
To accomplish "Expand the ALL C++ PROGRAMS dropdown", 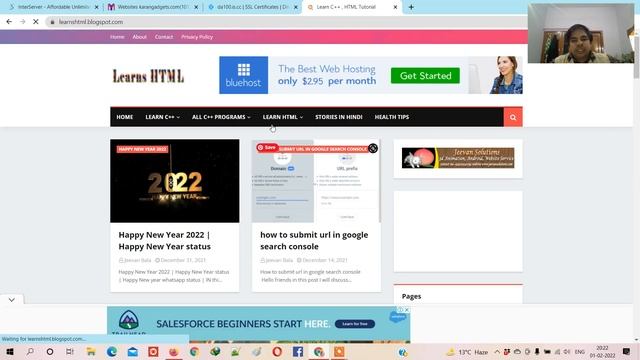I will coord(221,117).
